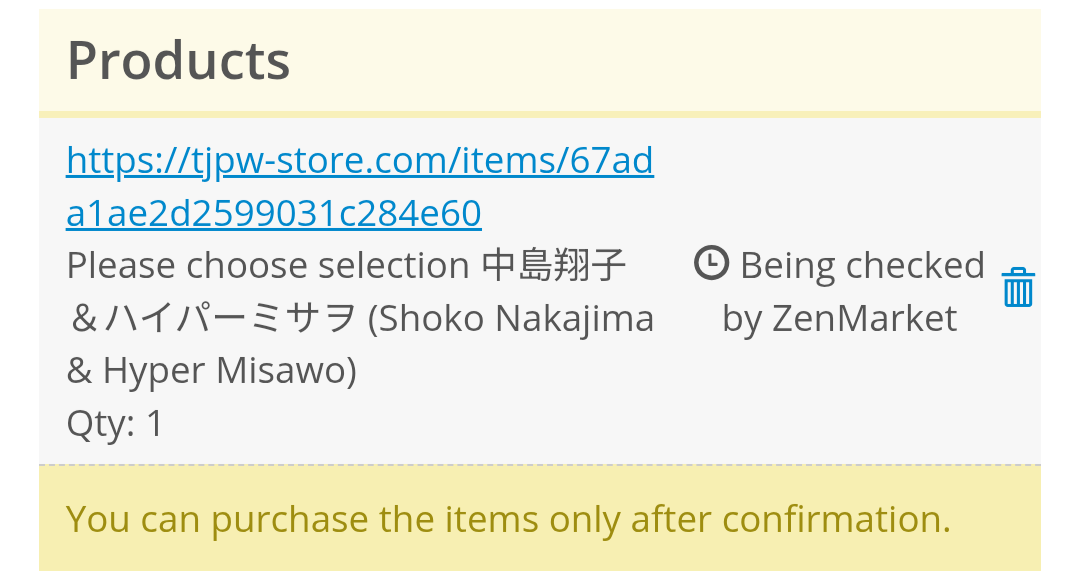Click the Products heading
The width and height of the screenshot is (1080, 577).
(178, 61)
